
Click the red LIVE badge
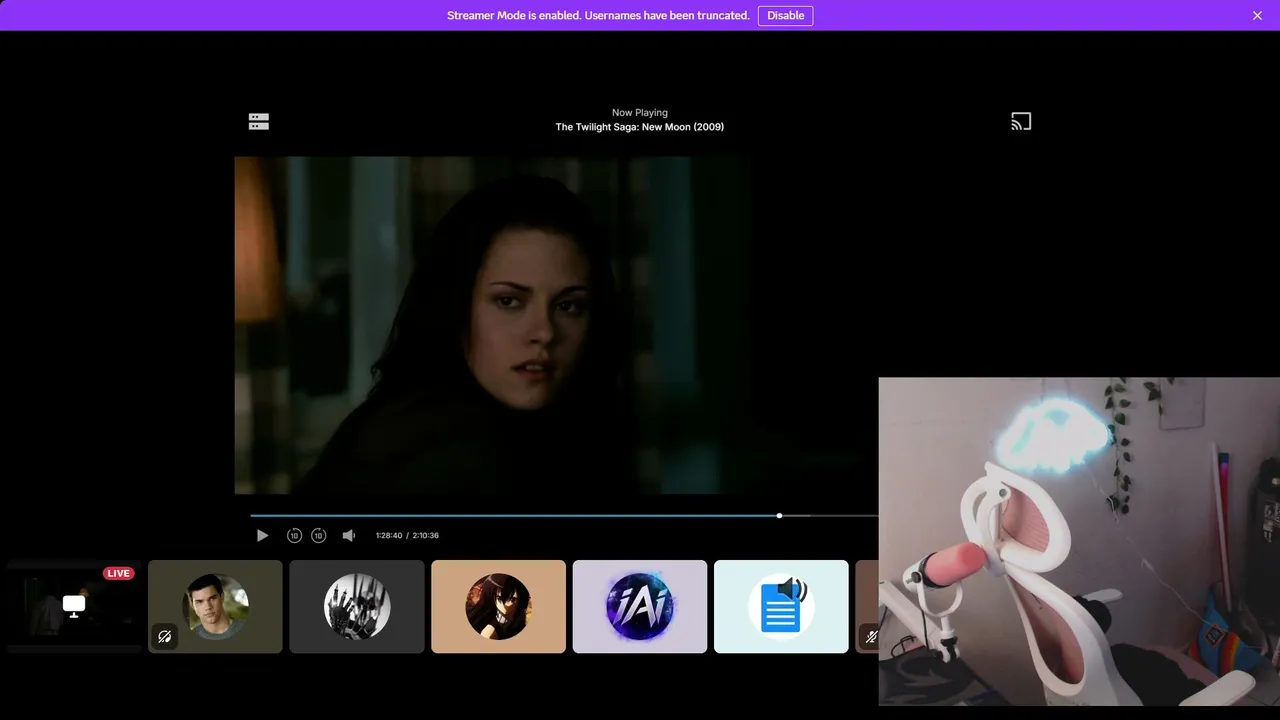[x=118, y=573]
